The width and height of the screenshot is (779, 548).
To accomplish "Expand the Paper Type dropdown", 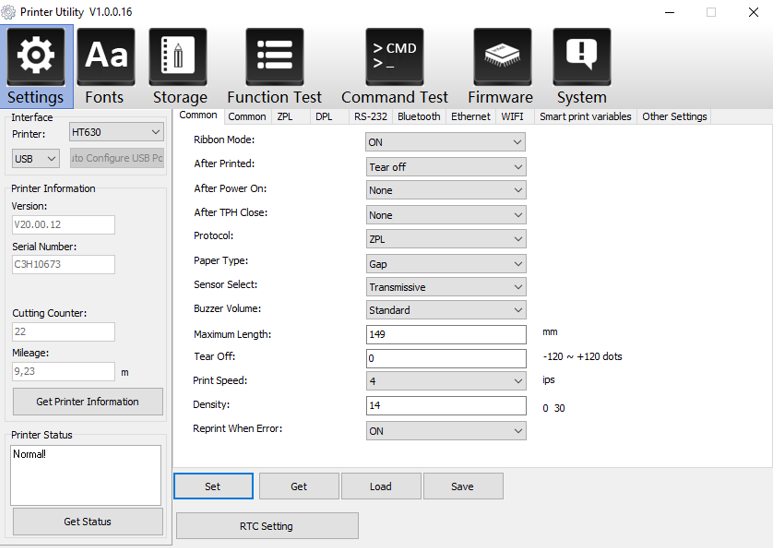I will pyautogui.click(x=445, y=264).
